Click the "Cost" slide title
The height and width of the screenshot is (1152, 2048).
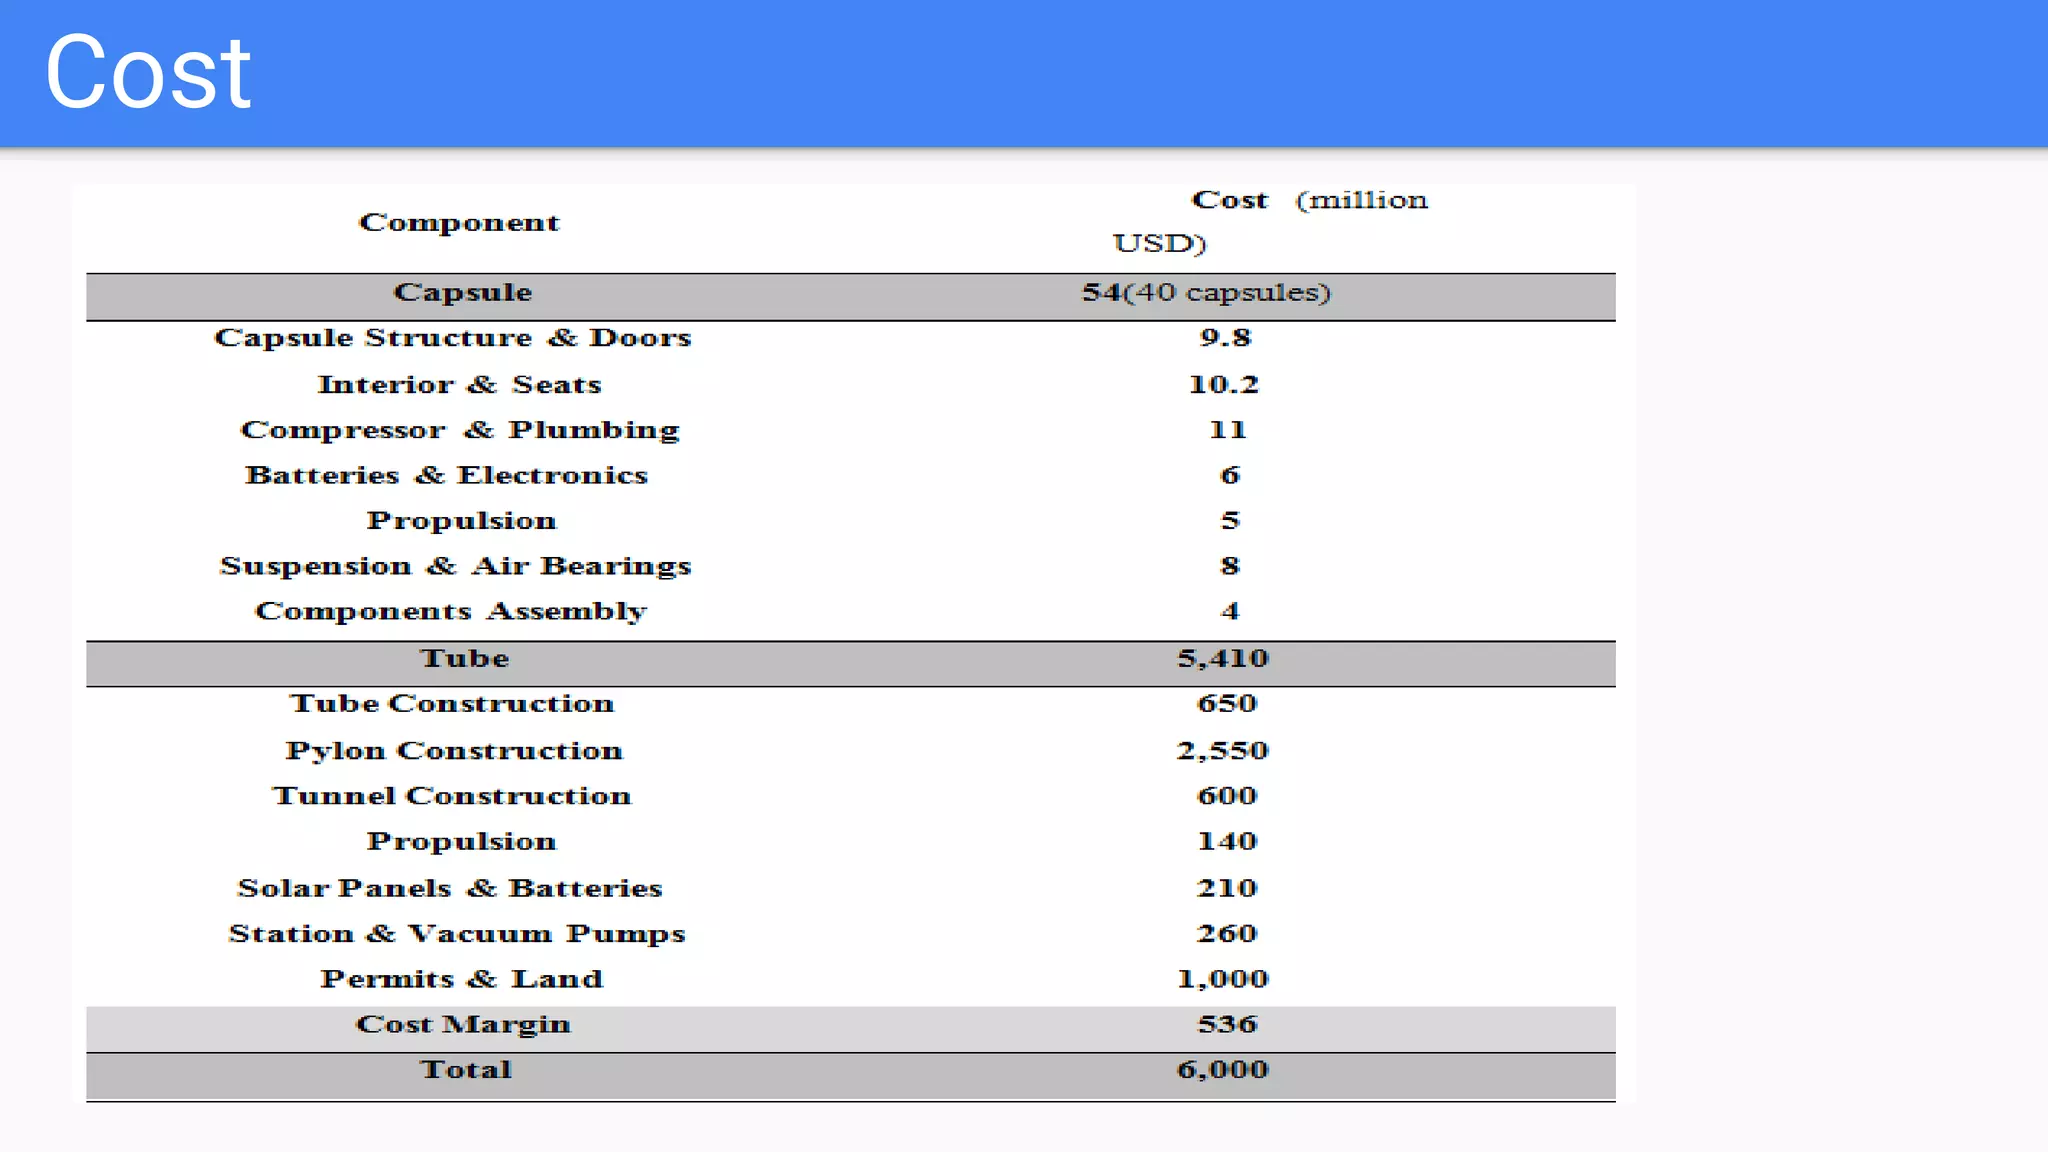coord(148,72)
